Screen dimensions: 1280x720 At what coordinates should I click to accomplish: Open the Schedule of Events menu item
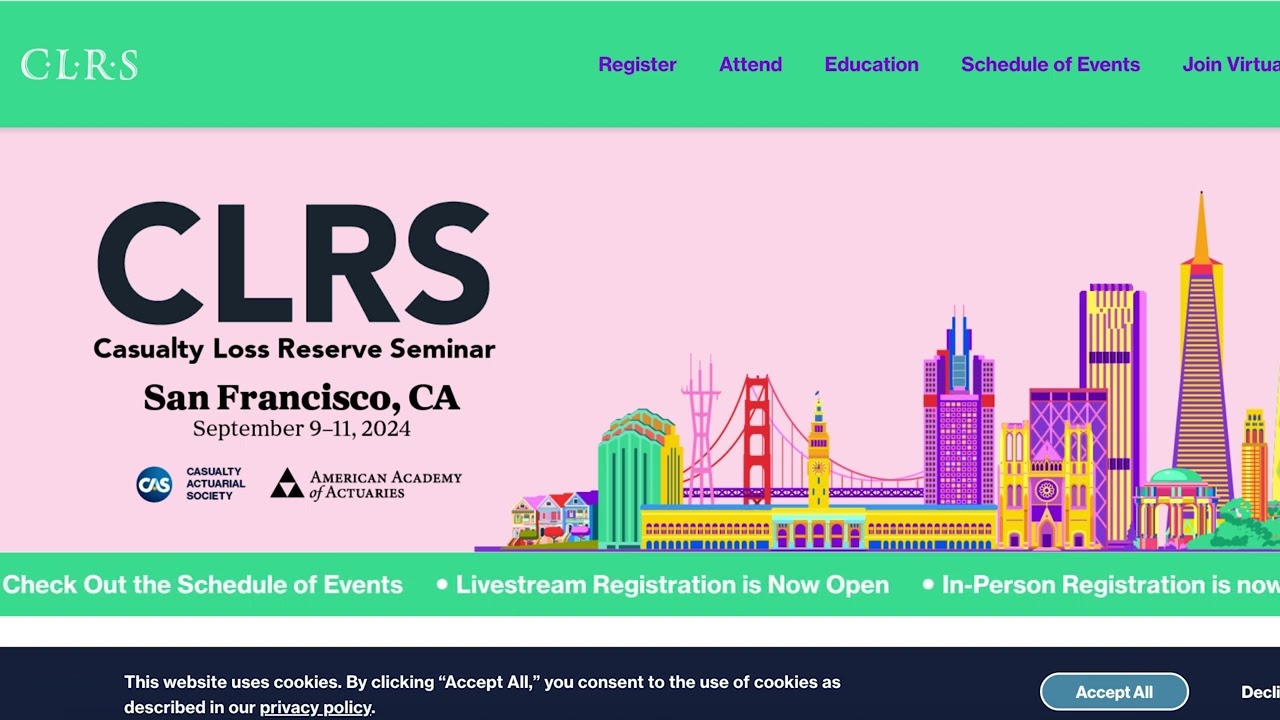click(x=1050, y=64)
